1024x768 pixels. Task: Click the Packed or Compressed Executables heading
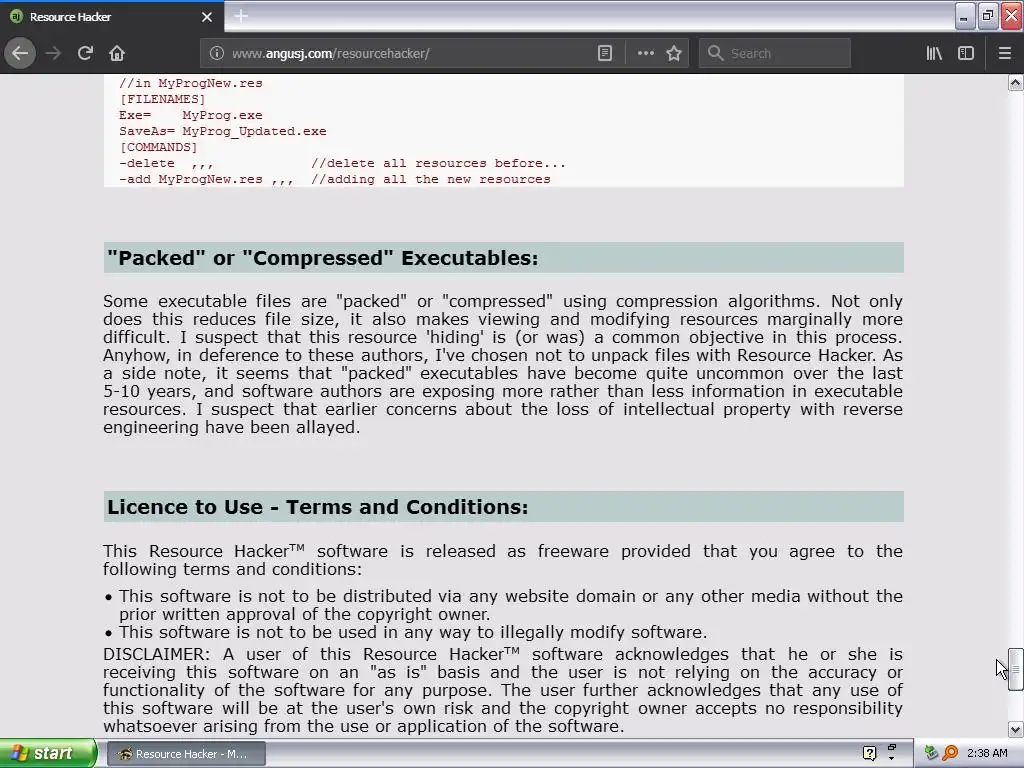[504, 258]
